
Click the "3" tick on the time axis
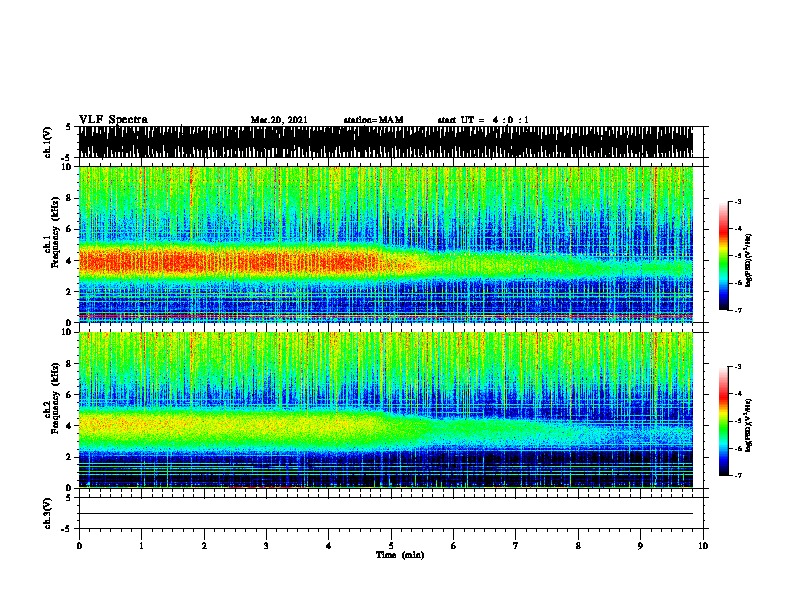click(266, 546)
